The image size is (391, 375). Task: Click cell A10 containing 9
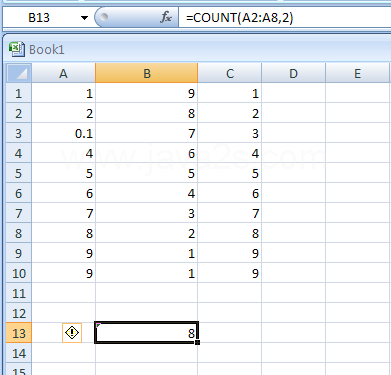(63, 273)
